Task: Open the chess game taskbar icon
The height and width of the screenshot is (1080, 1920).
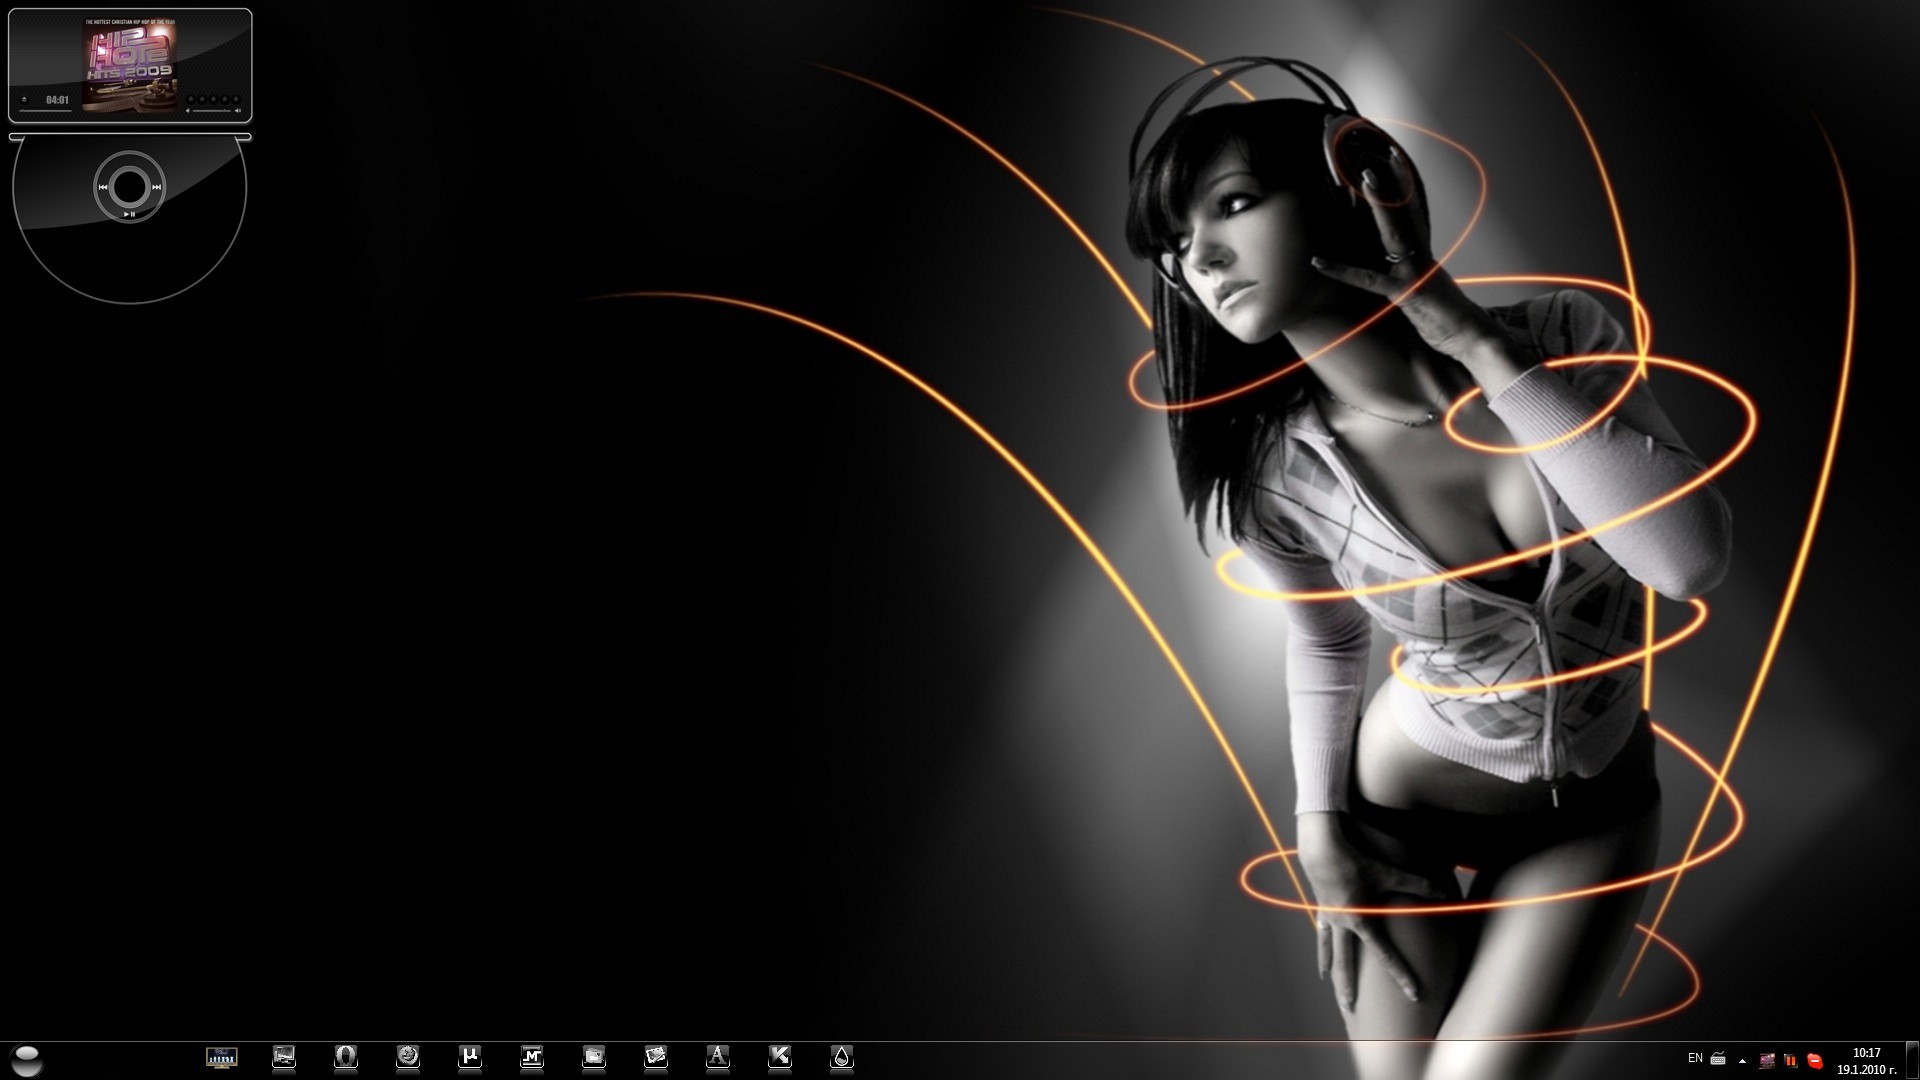Action: click(x=222, y=1056)
